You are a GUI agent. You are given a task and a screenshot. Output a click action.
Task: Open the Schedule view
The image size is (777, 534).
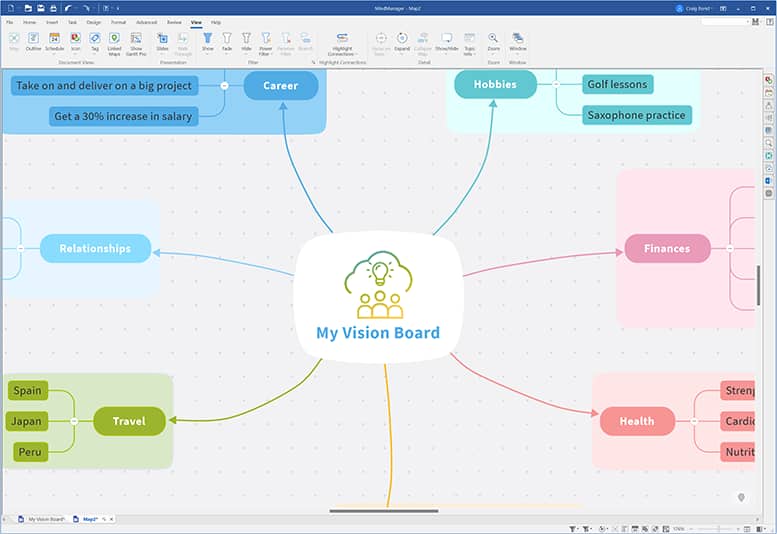(54, 41)
